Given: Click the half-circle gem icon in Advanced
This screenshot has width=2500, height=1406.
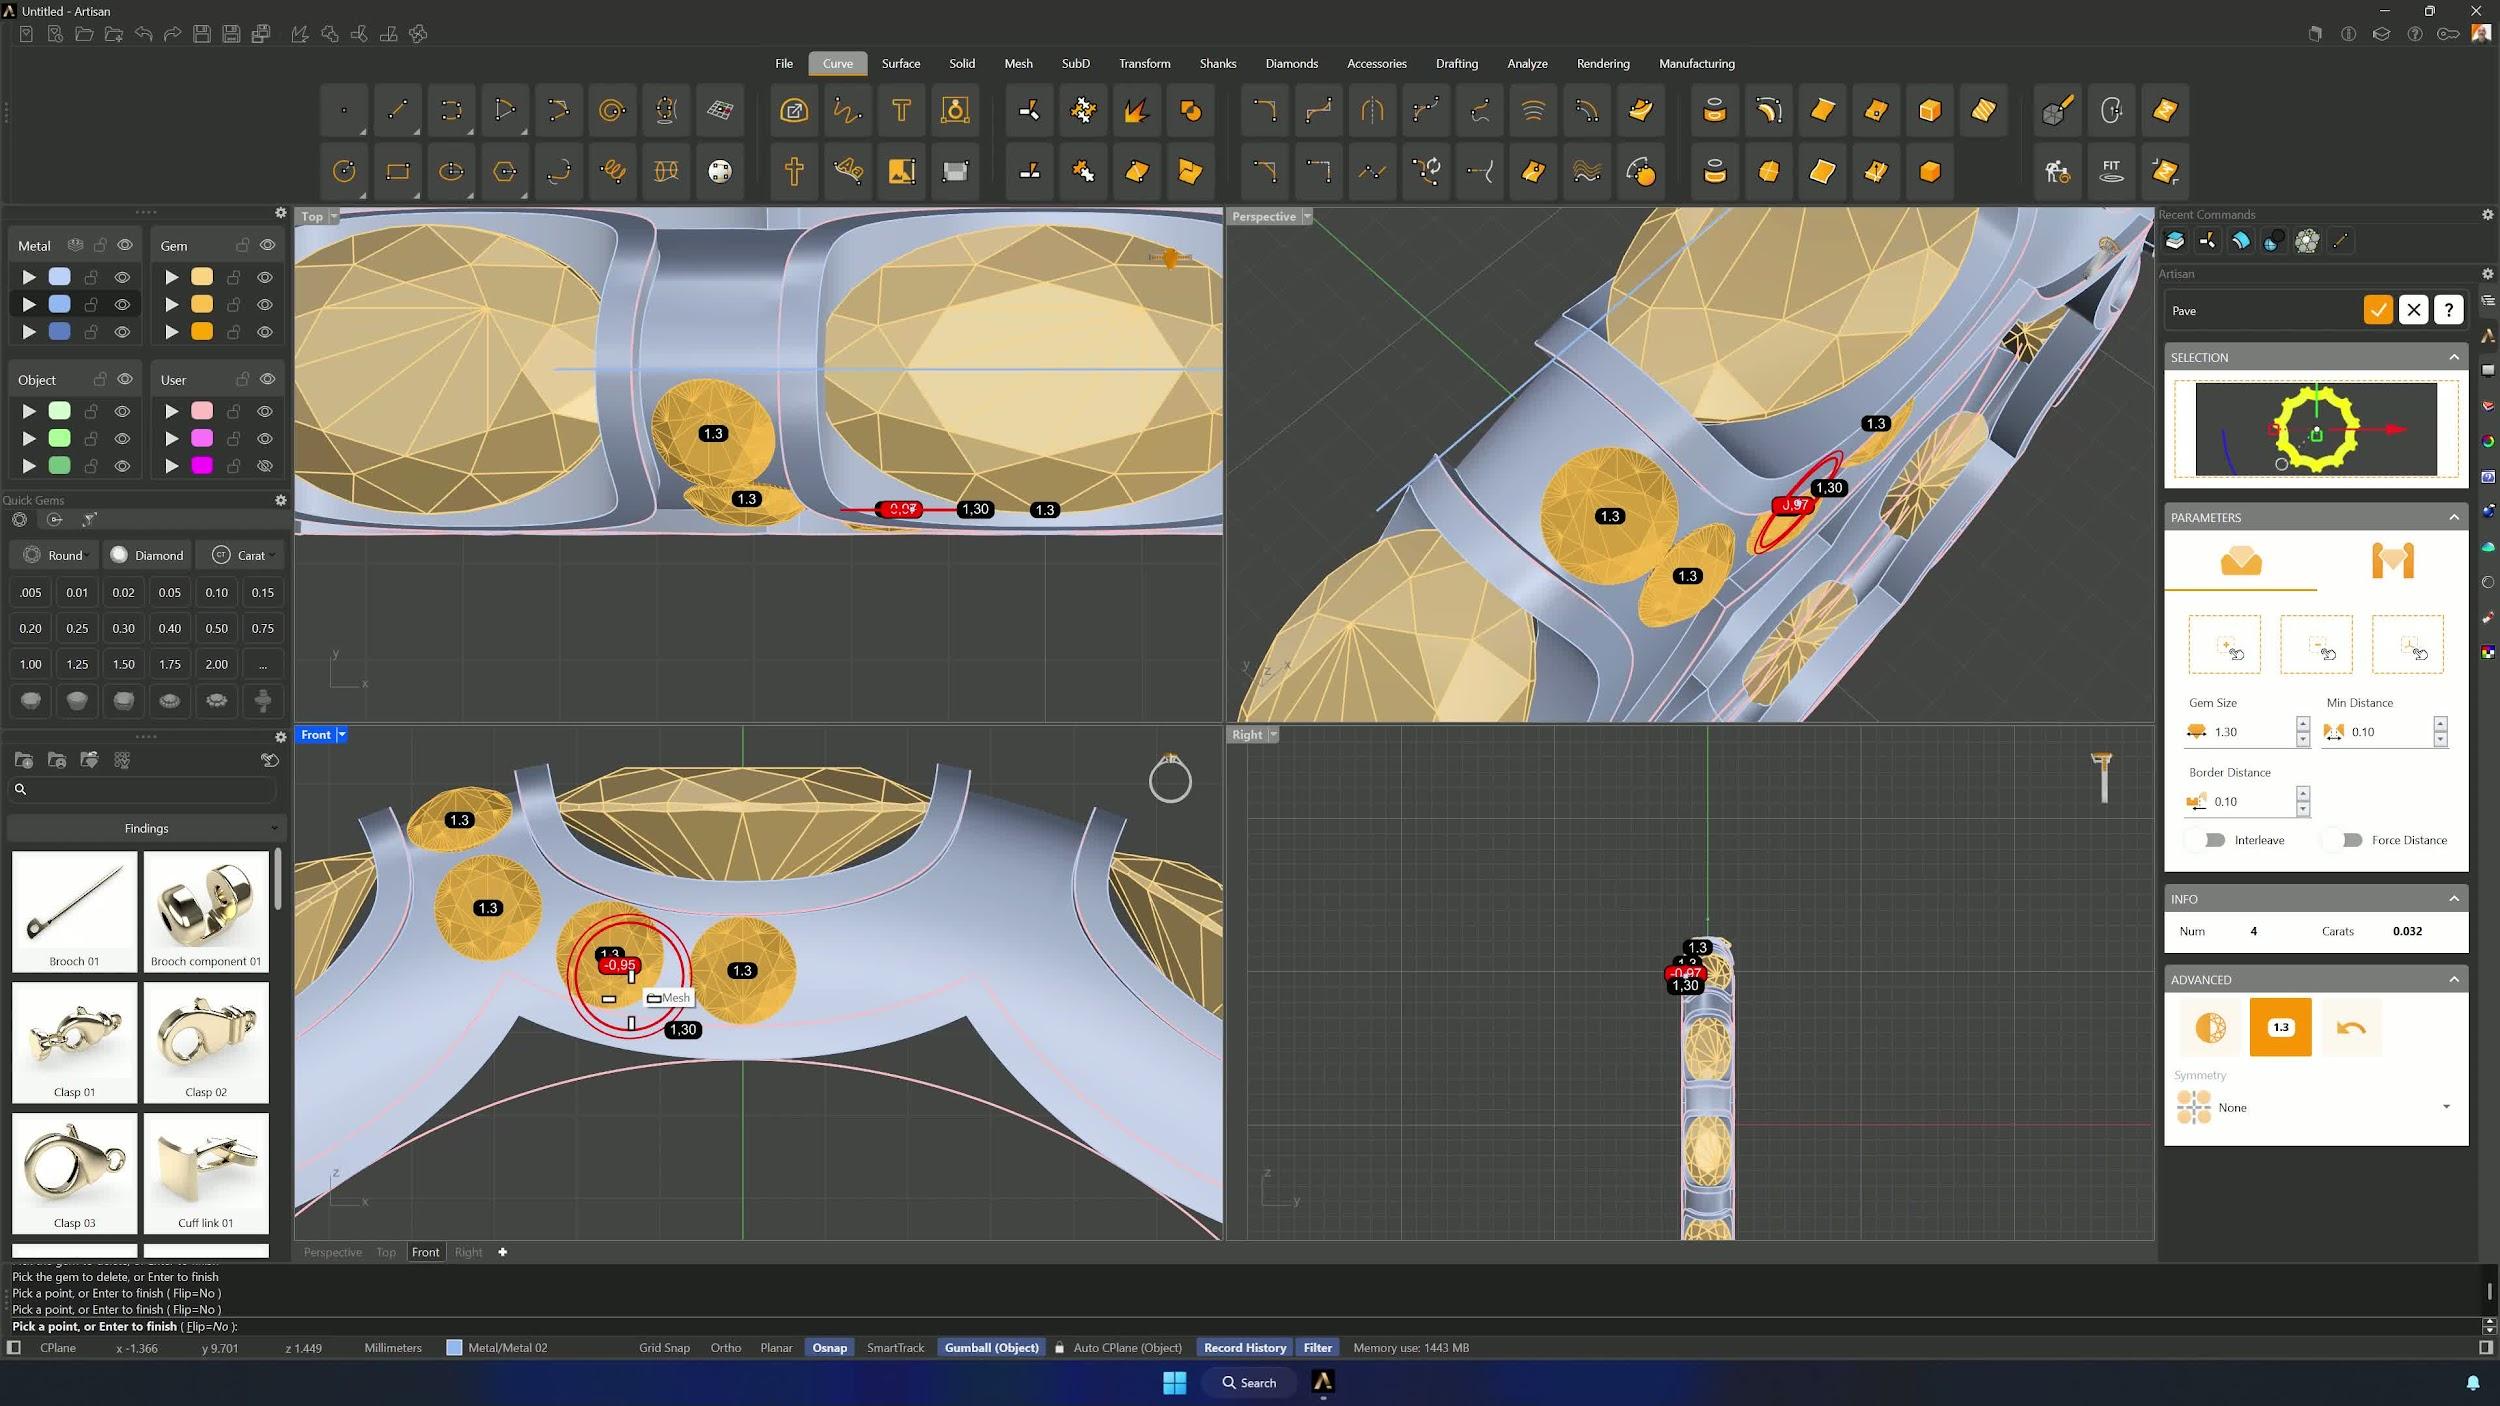Looking at the screenshot, I should coord(2210,1027).
